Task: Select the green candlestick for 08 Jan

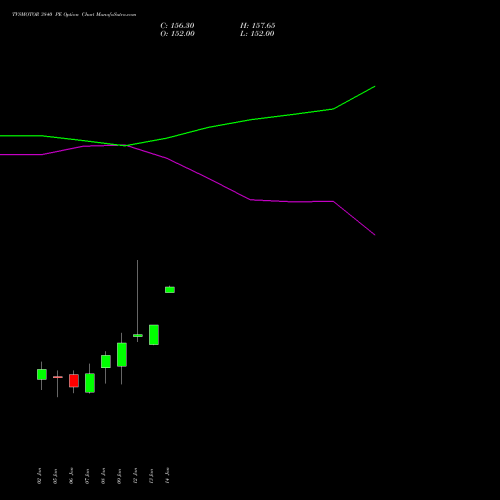Action: click(x=106, y=362)
